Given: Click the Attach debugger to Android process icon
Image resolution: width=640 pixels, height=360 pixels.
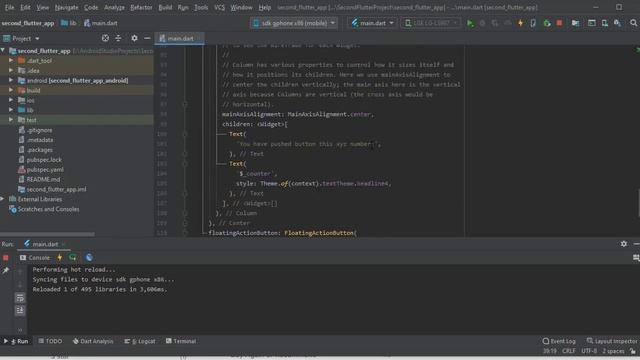Looking at the screenshot, I should (547, 23).
